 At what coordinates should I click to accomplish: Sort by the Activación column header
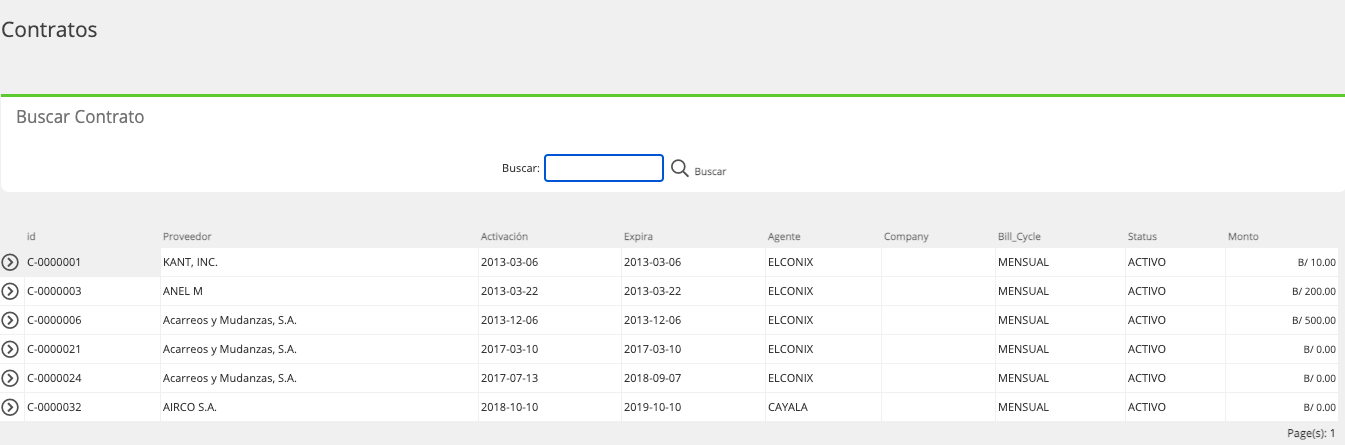[x=504, y=237]
